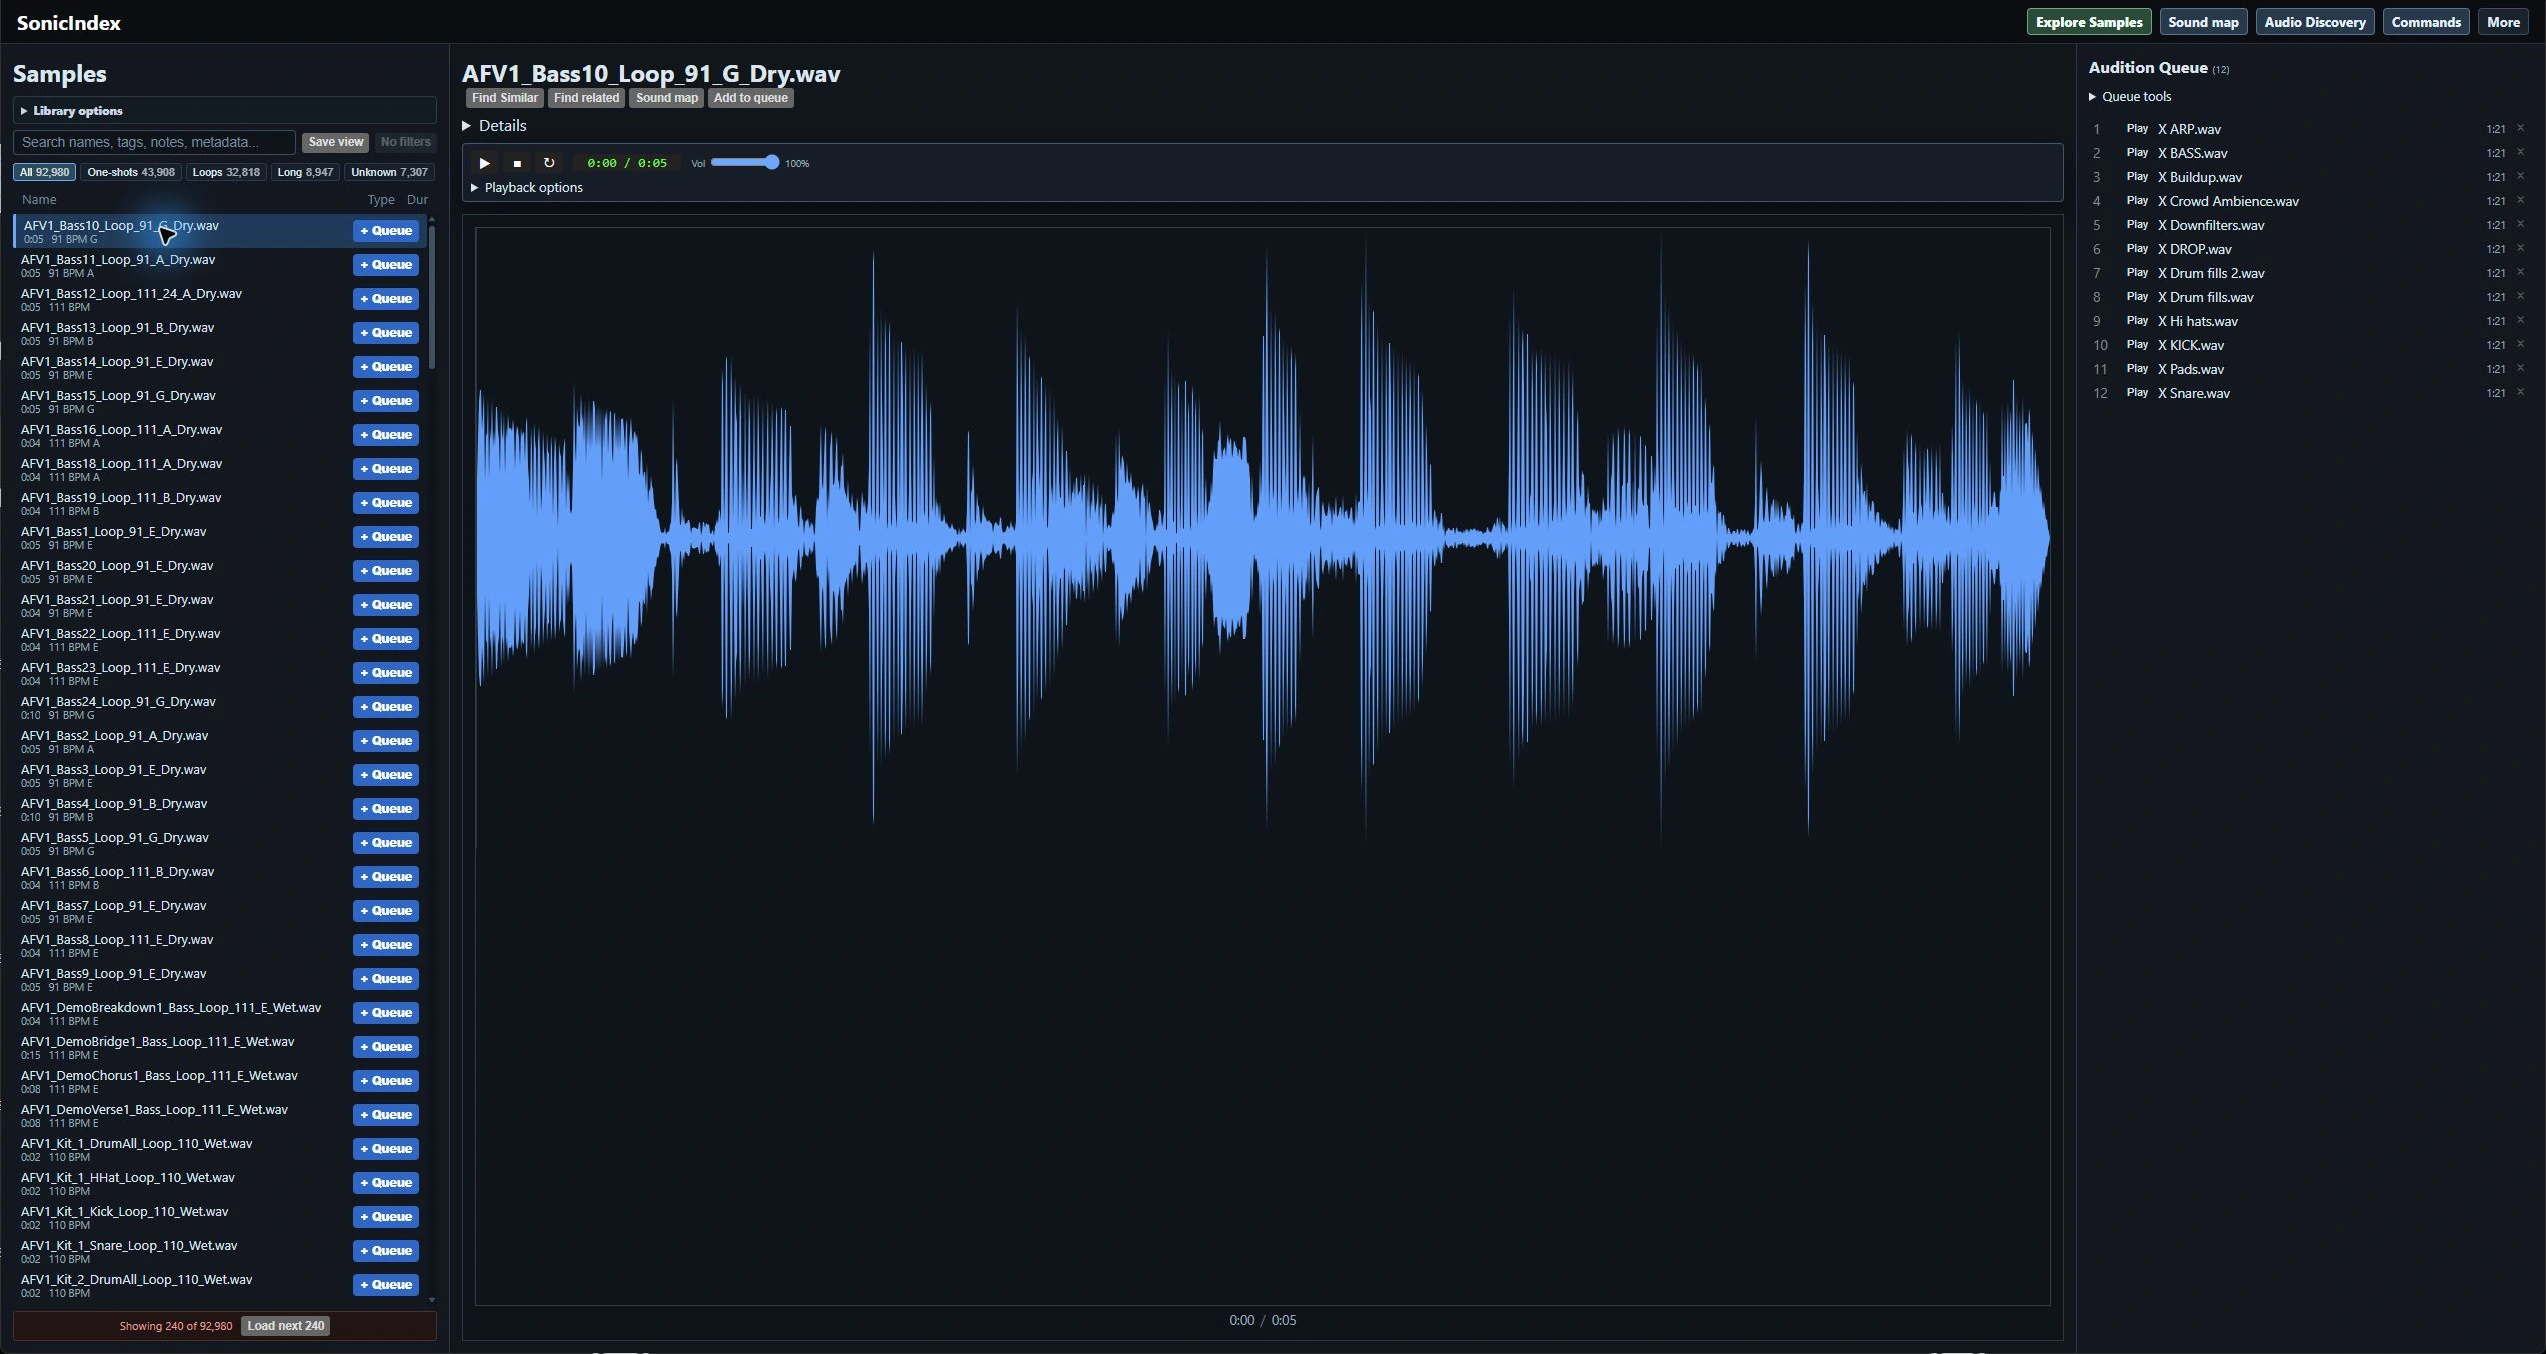Image resolution: width=2546 pixels, height=1354 pixels.
Task: Click in the waveform display
Action: (x=1262, y=766)
